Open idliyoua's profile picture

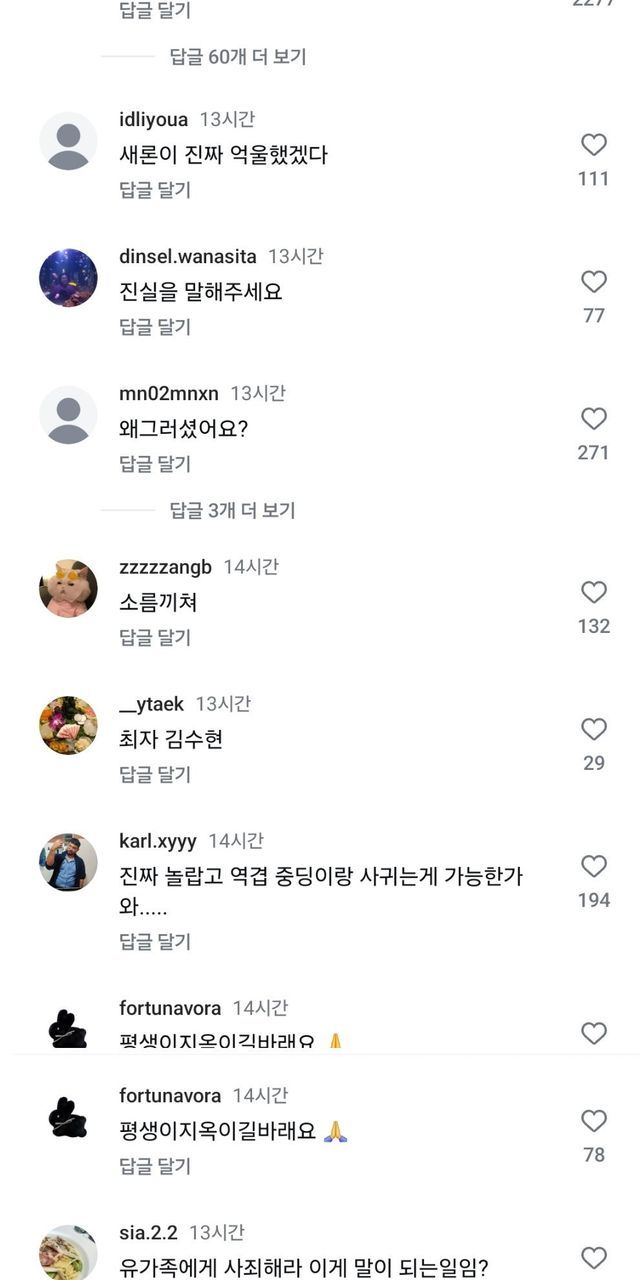coord(68,141)
